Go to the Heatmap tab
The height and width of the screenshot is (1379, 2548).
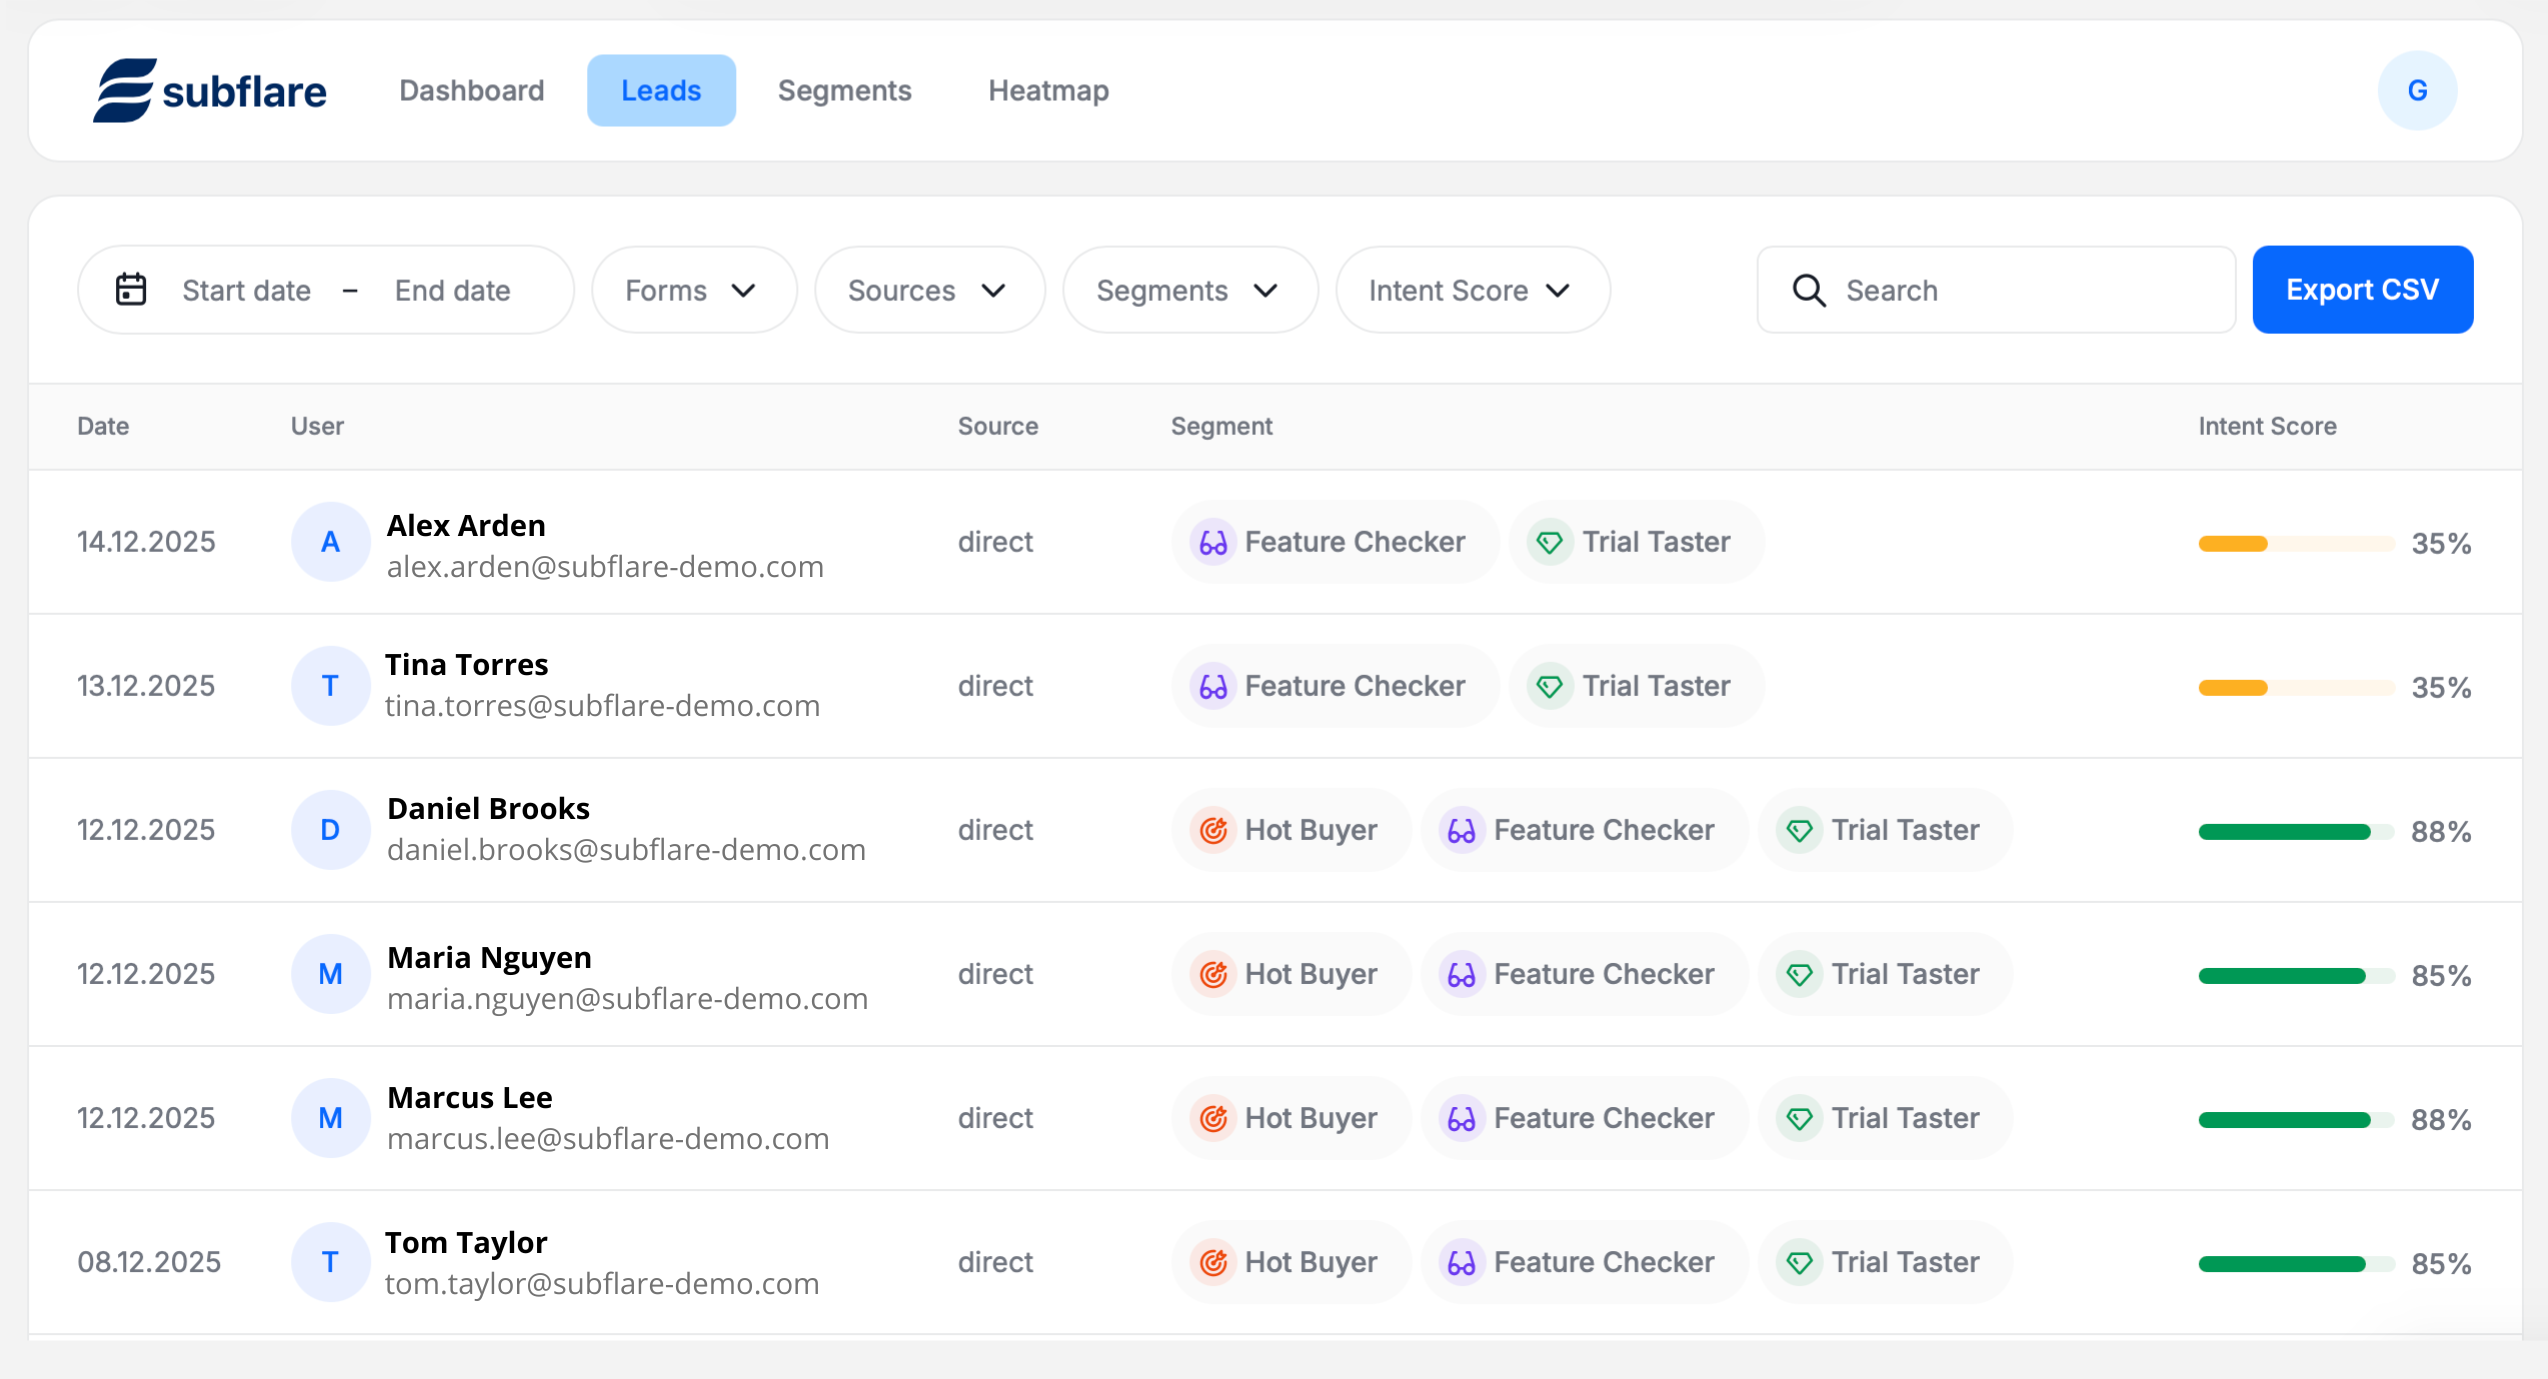[1048, 91]
